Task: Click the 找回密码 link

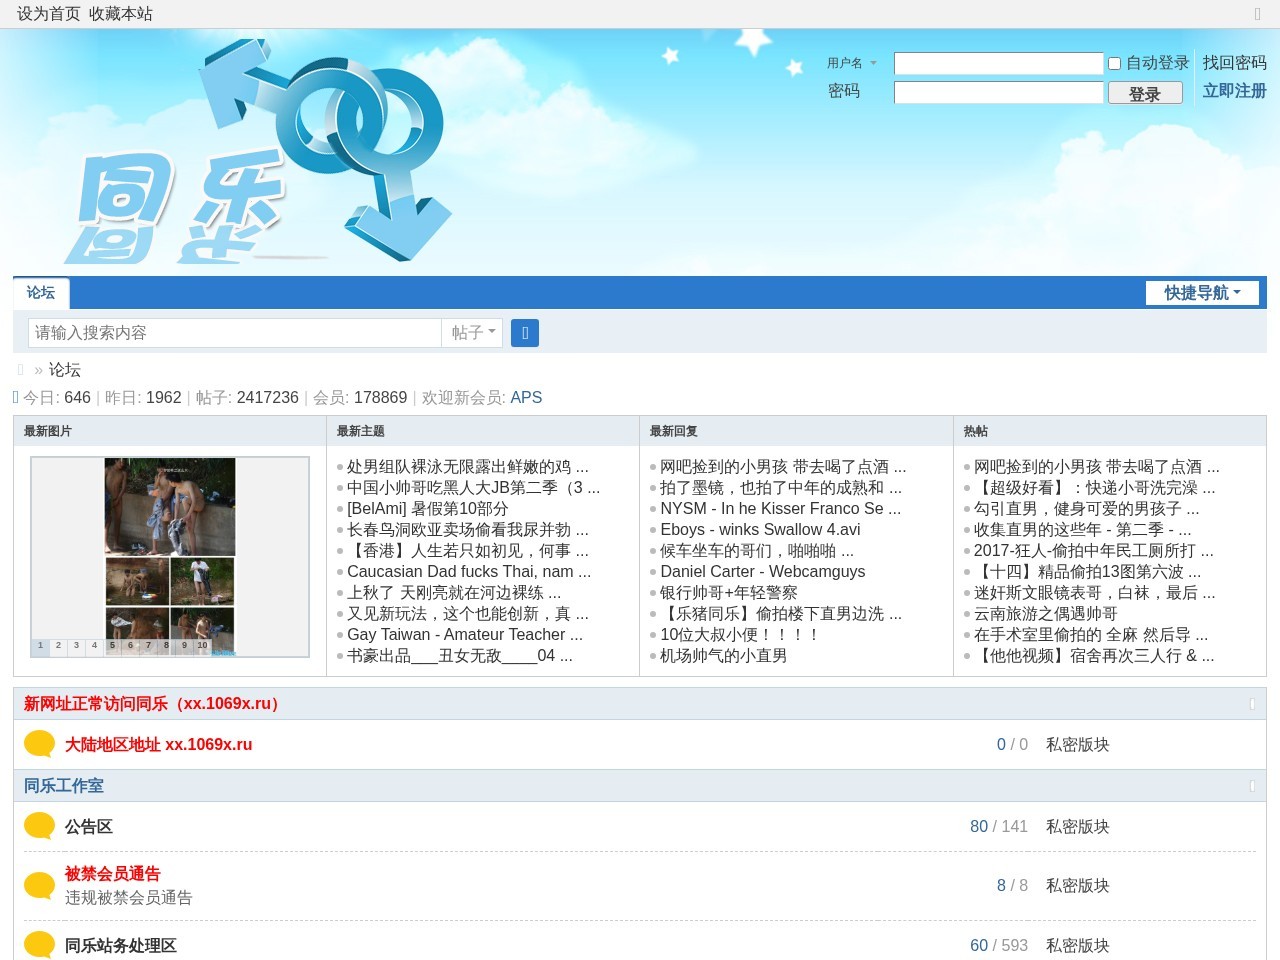Action: click(1234, 63)
